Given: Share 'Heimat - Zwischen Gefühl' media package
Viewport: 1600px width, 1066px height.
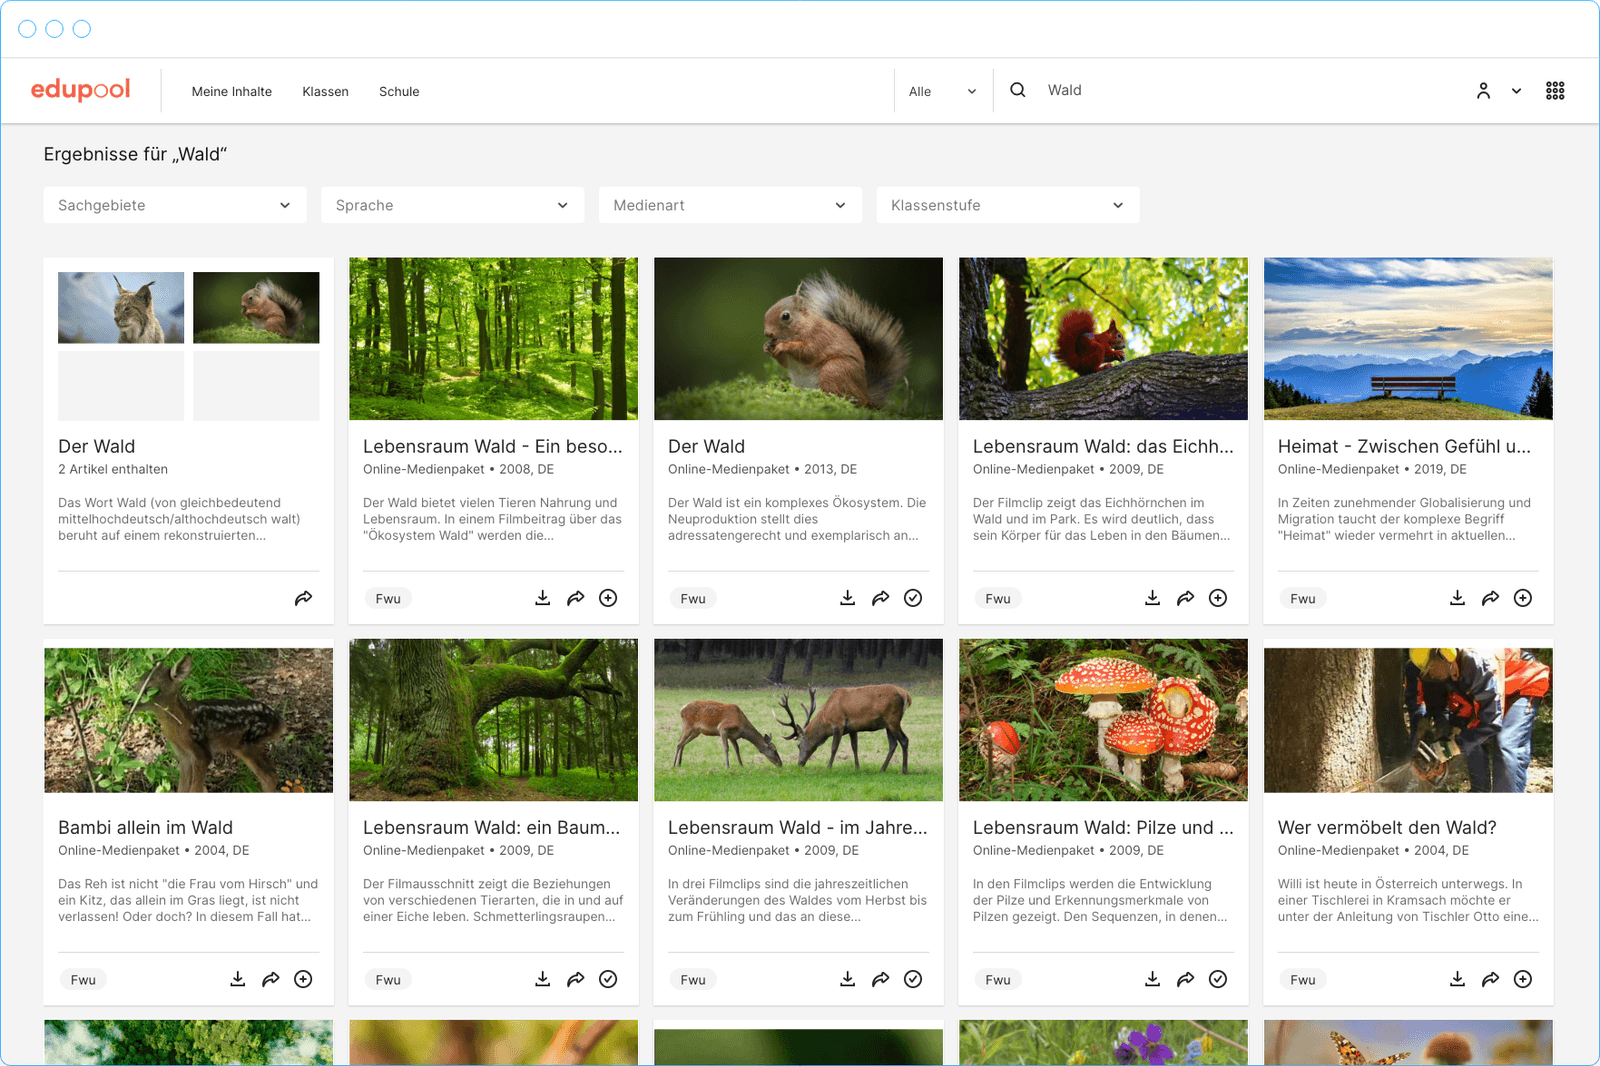Looking at the screenshot, I should pyautogui.click(x=1490, y=598).
